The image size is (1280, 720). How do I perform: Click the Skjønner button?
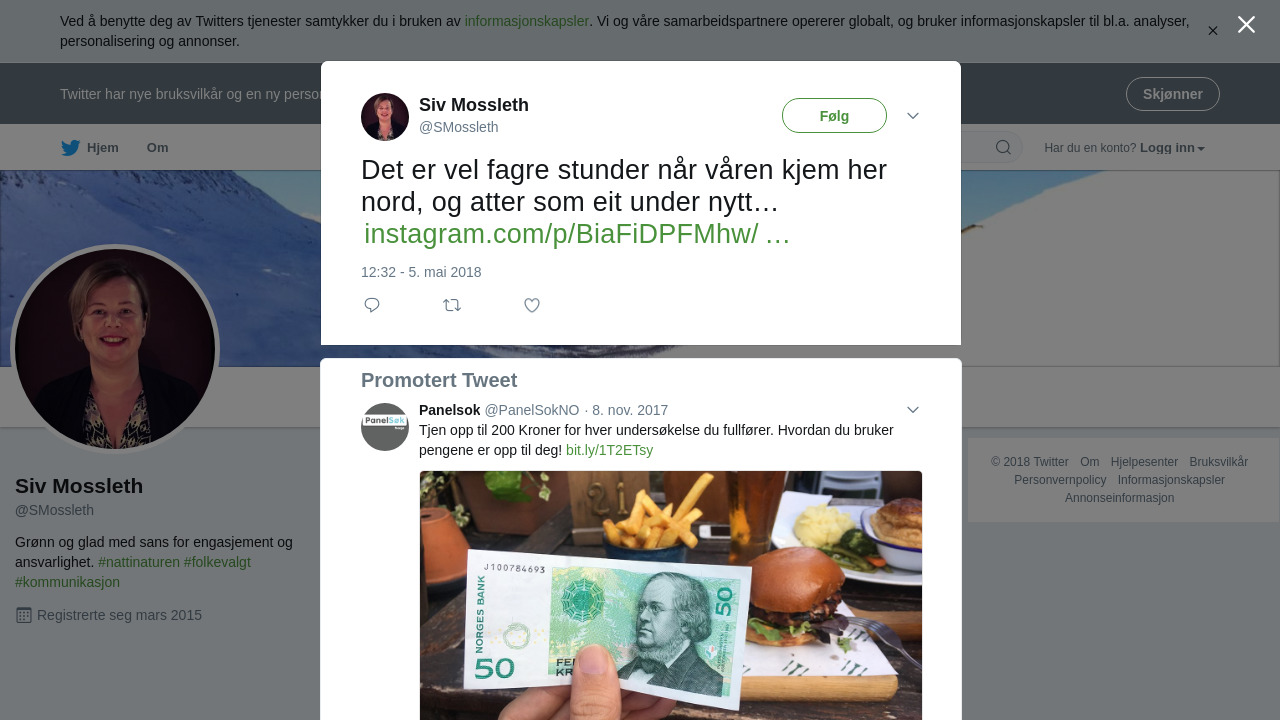pos(1173,94)
